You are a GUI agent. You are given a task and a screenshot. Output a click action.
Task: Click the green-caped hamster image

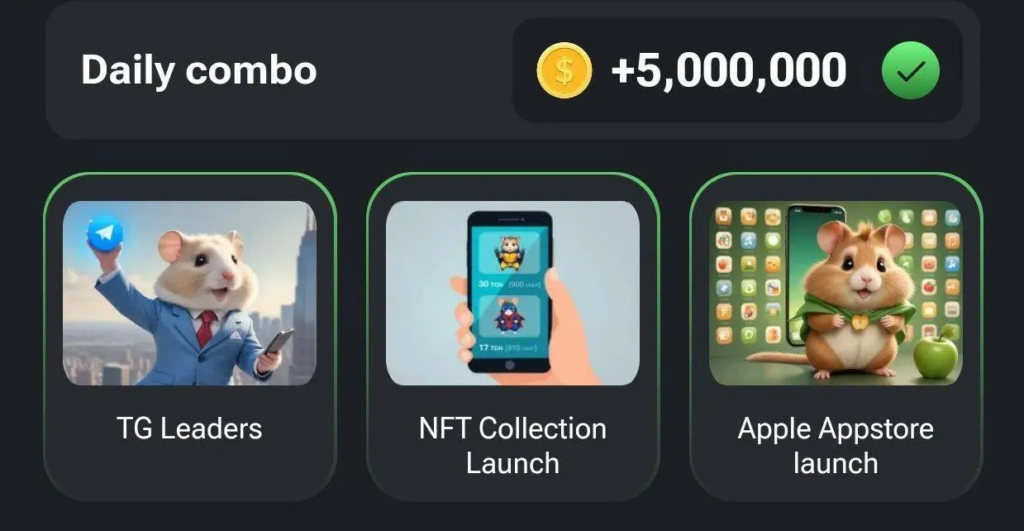coord(836,293)
